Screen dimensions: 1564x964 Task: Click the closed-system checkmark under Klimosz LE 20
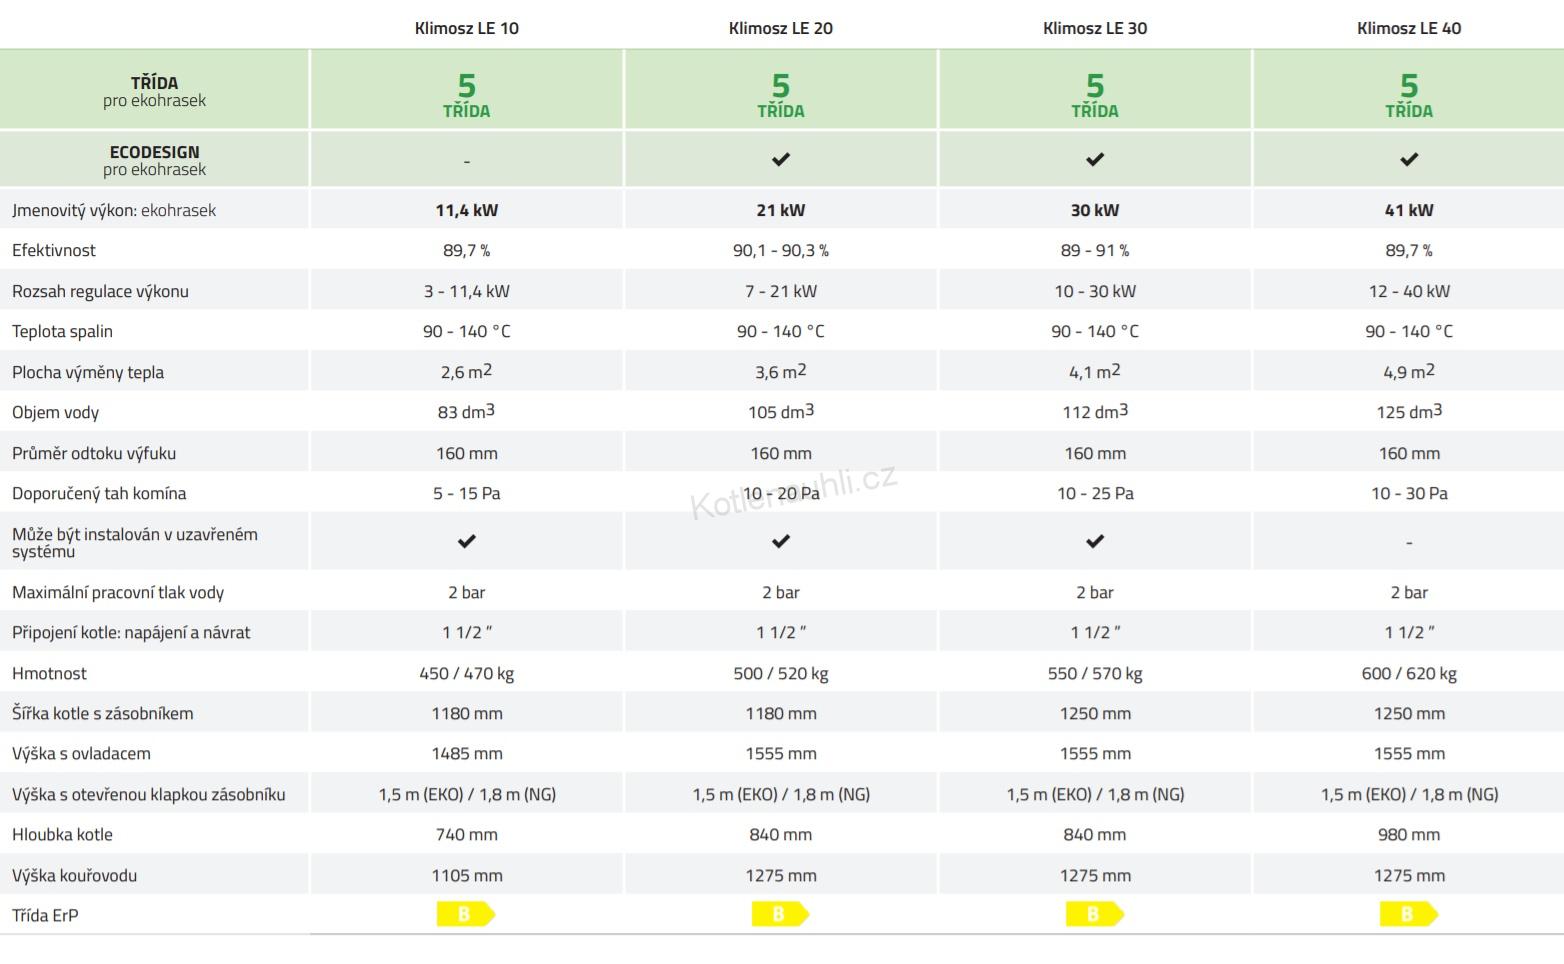tap(781, 541)
